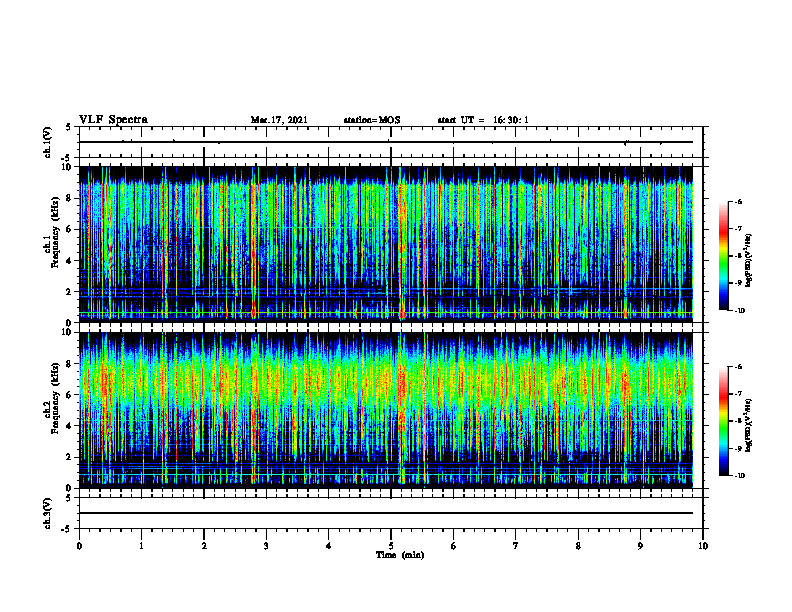Click the time-axis tick label '9'
This screenshot has width=792, height=612.
coord(640,546)
